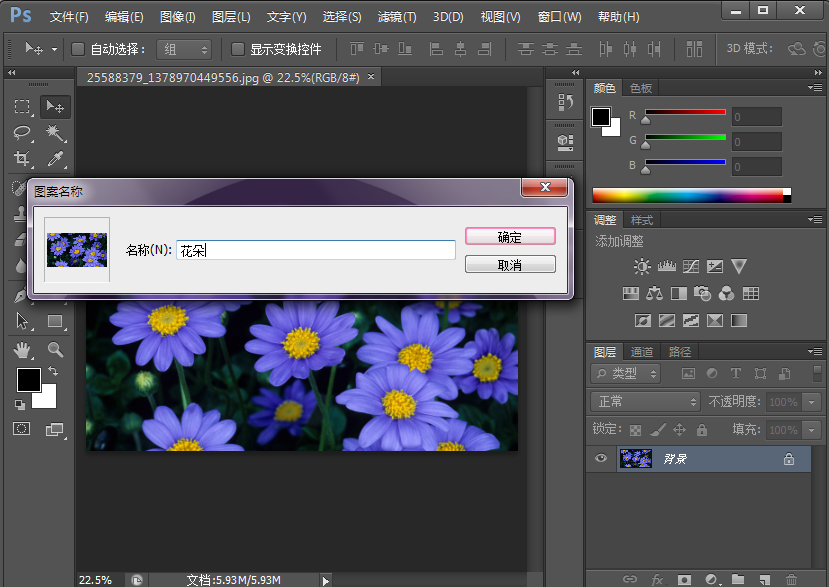Delete layer with trash icon
This screenshot has height=587, width=829.
791,580
